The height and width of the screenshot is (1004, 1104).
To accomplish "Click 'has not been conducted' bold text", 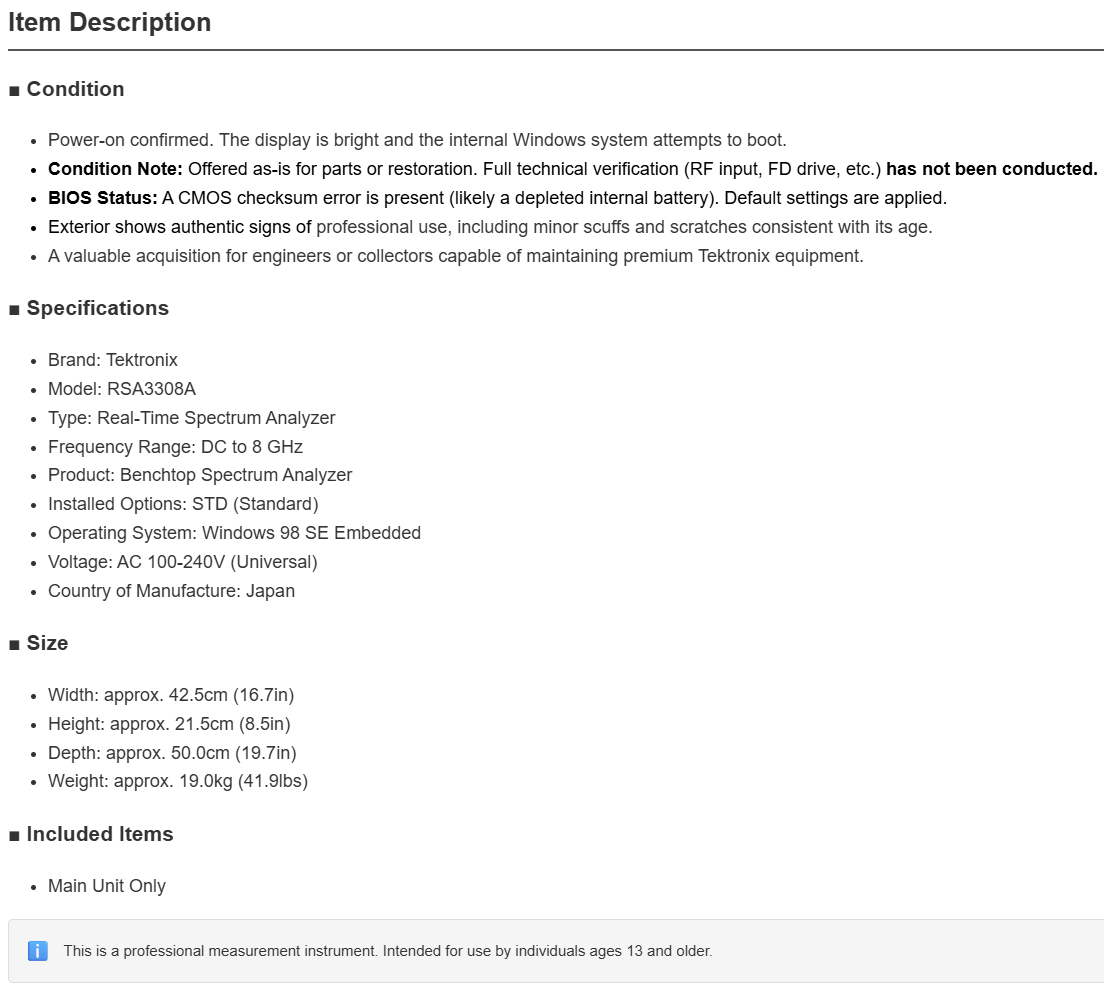I will coord(991,169).
